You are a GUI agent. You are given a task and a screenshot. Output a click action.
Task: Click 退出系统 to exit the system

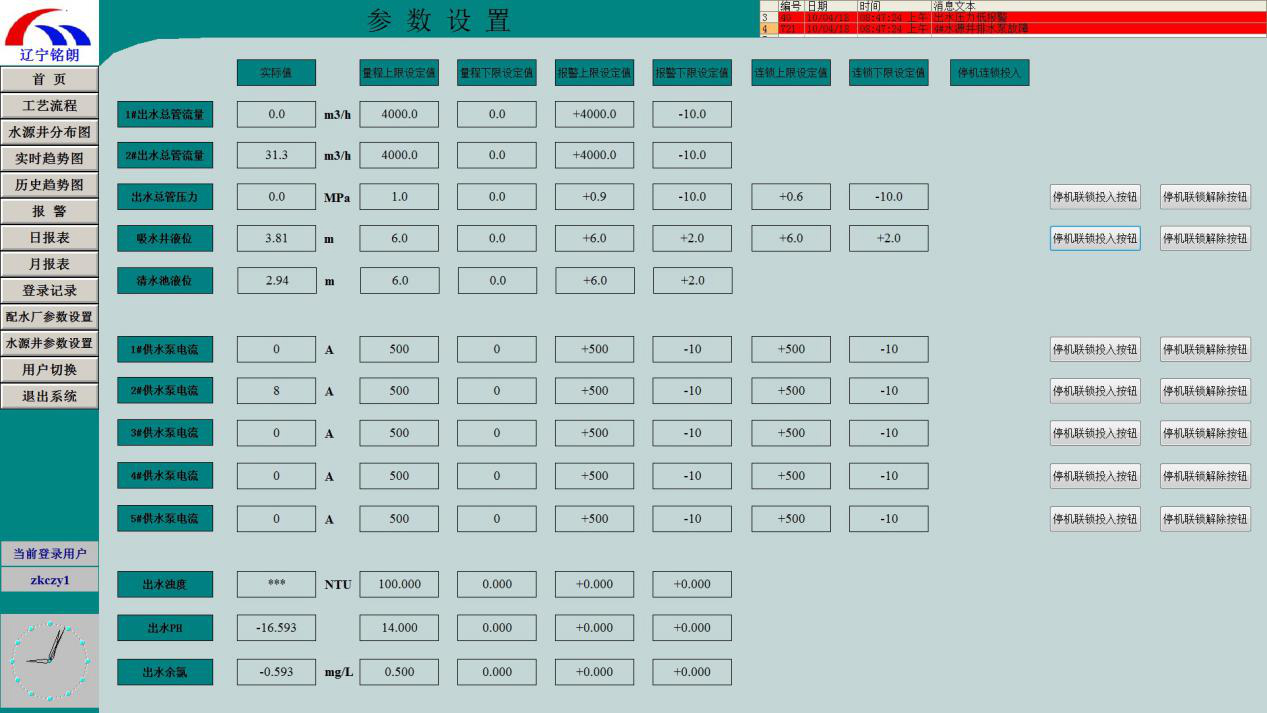pyautogui.click(x=49, y=396)
